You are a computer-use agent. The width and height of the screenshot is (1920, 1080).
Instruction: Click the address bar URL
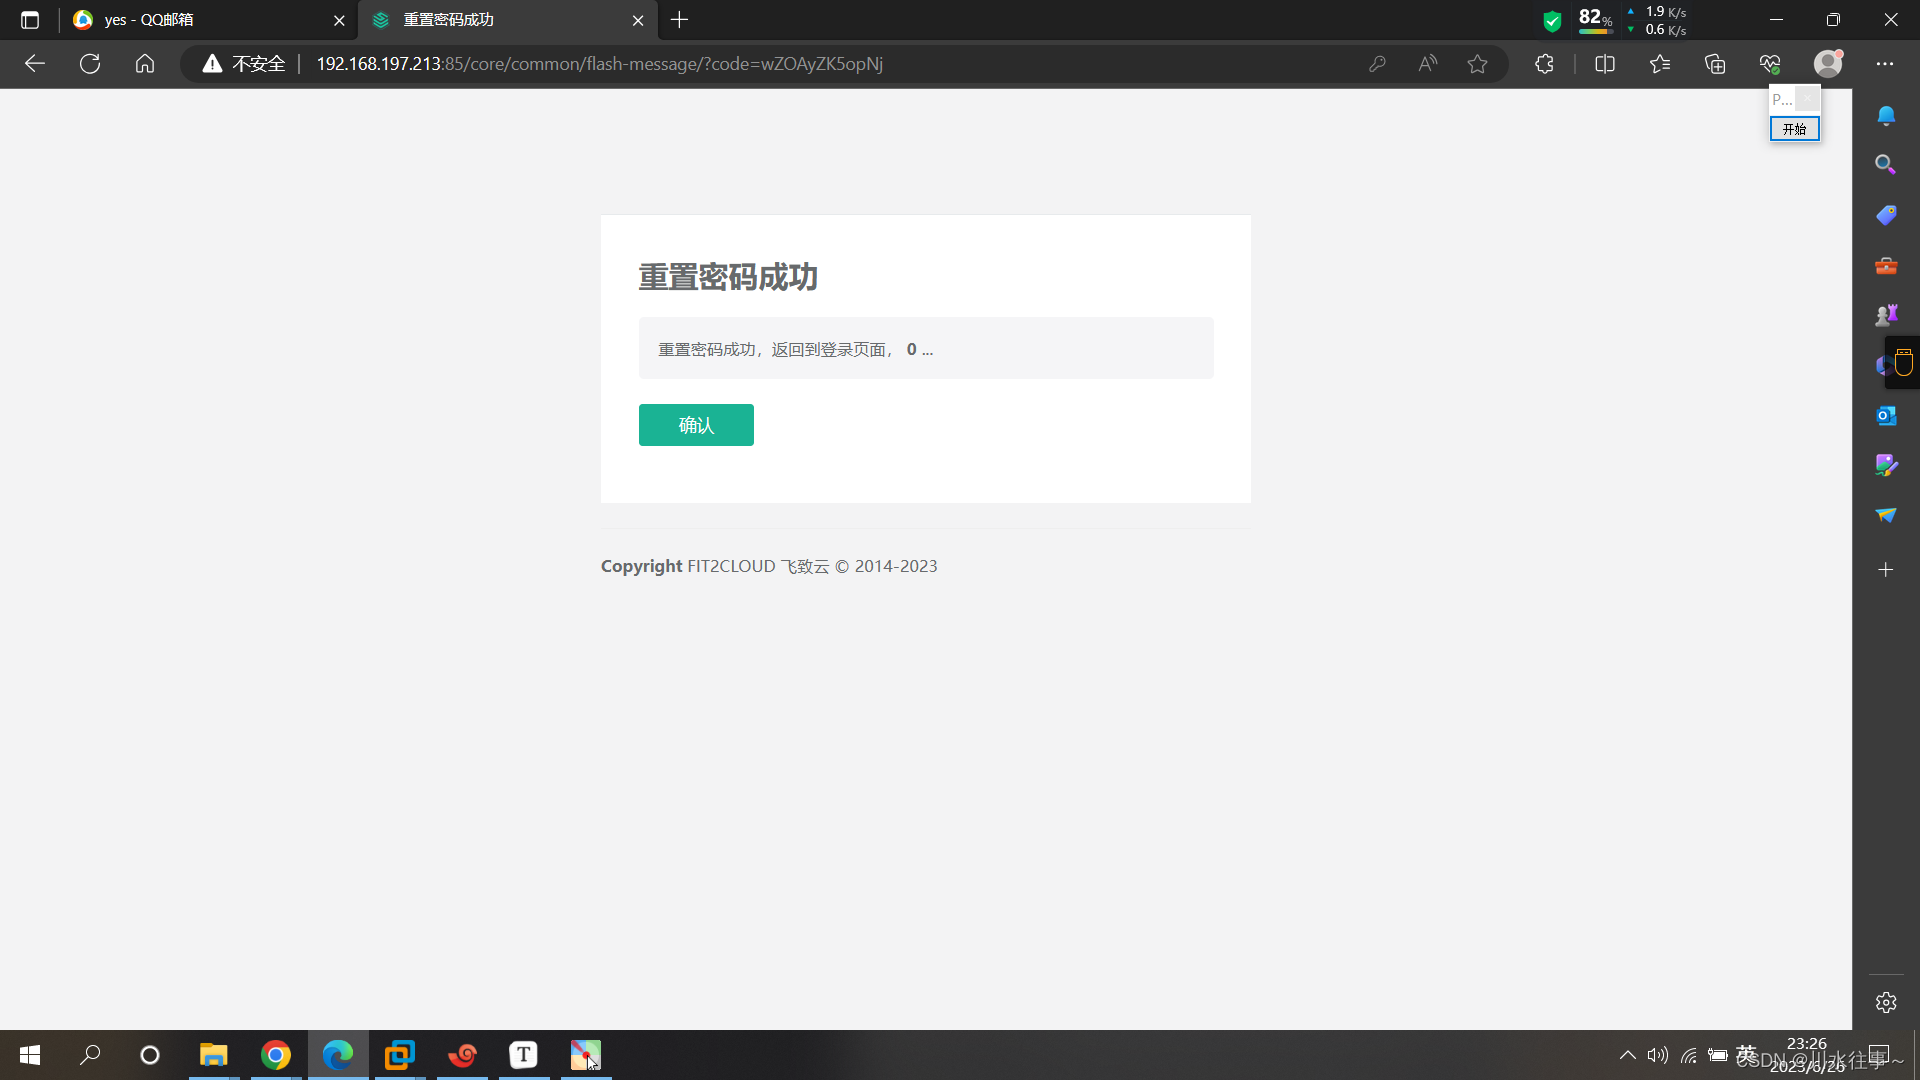point(600,64)
